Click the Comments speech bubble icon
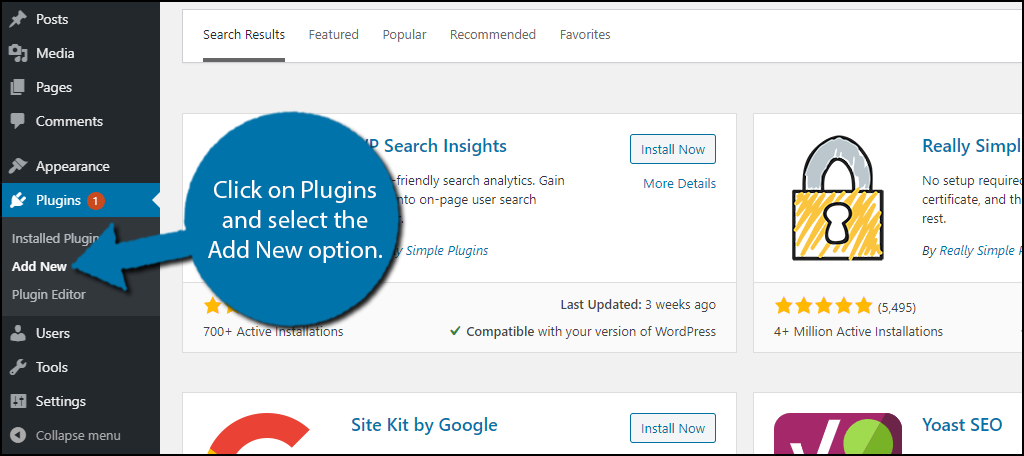This screenshot has height=456, width=1024. tap(18, 122)
